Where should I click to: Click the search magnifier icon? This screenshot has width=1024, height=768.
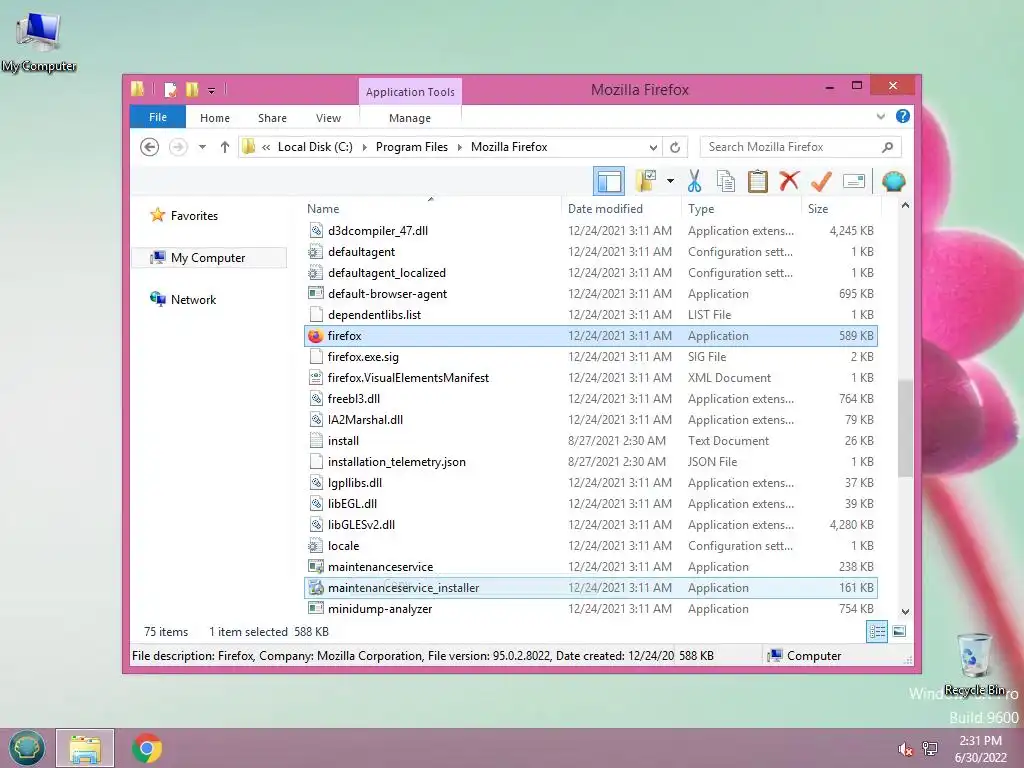coord(888,147)
